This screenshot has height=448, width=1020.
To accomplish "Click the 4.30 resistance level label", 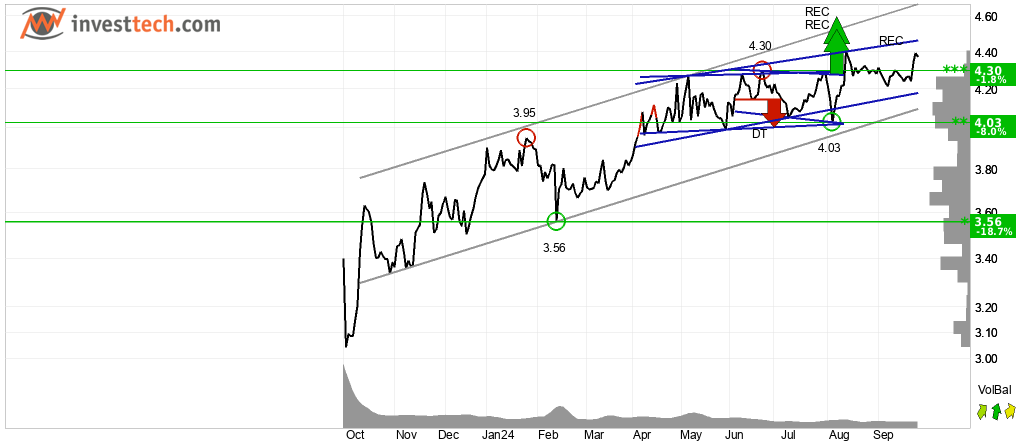I will tap(991, 74).
